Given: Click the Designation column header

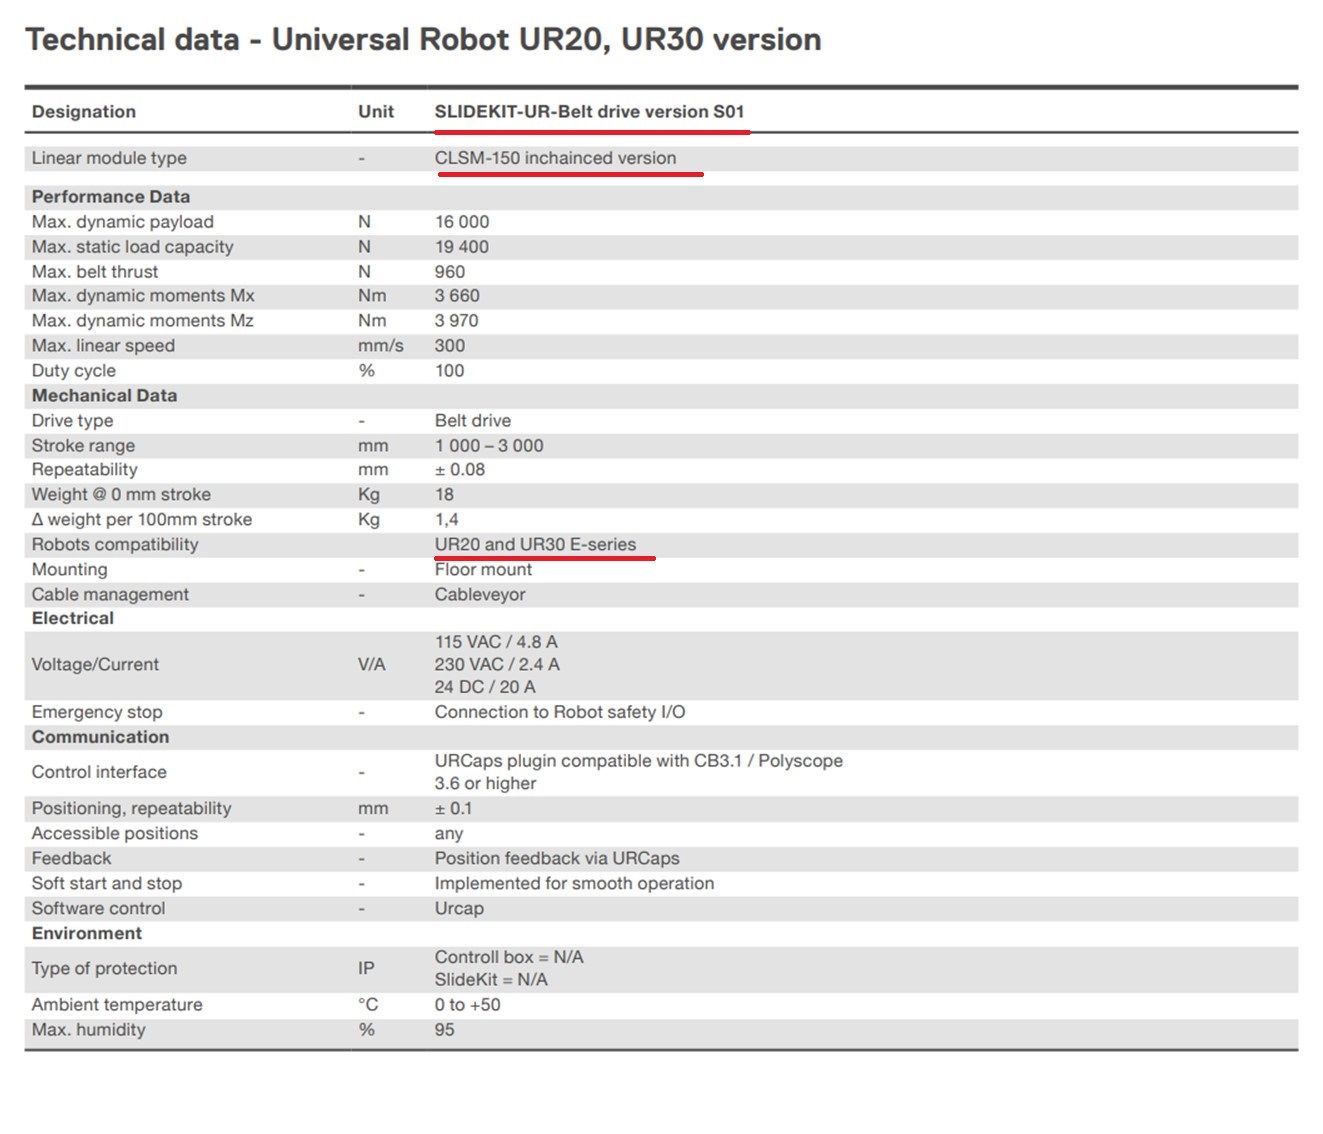Looking at the screenshot, I should pyautogui.click(x=84, y=111).
